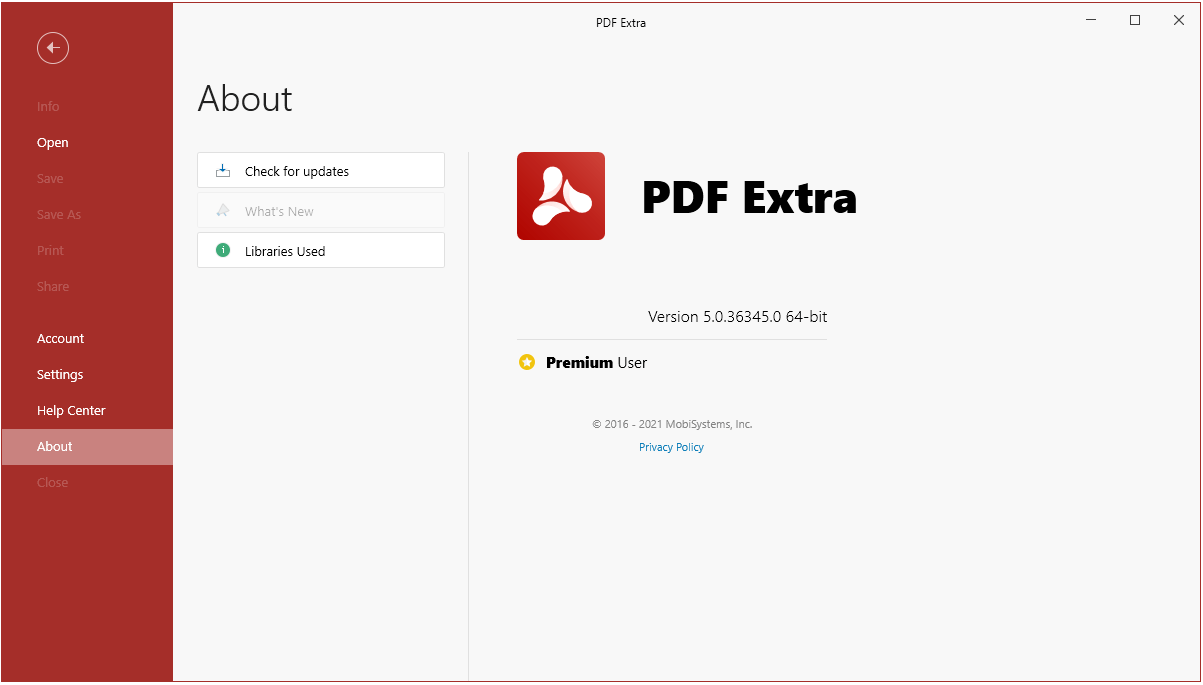The height and width of the screenshot is (685, 1203).
Task: Click the What's New button
Action: point(321,210)
